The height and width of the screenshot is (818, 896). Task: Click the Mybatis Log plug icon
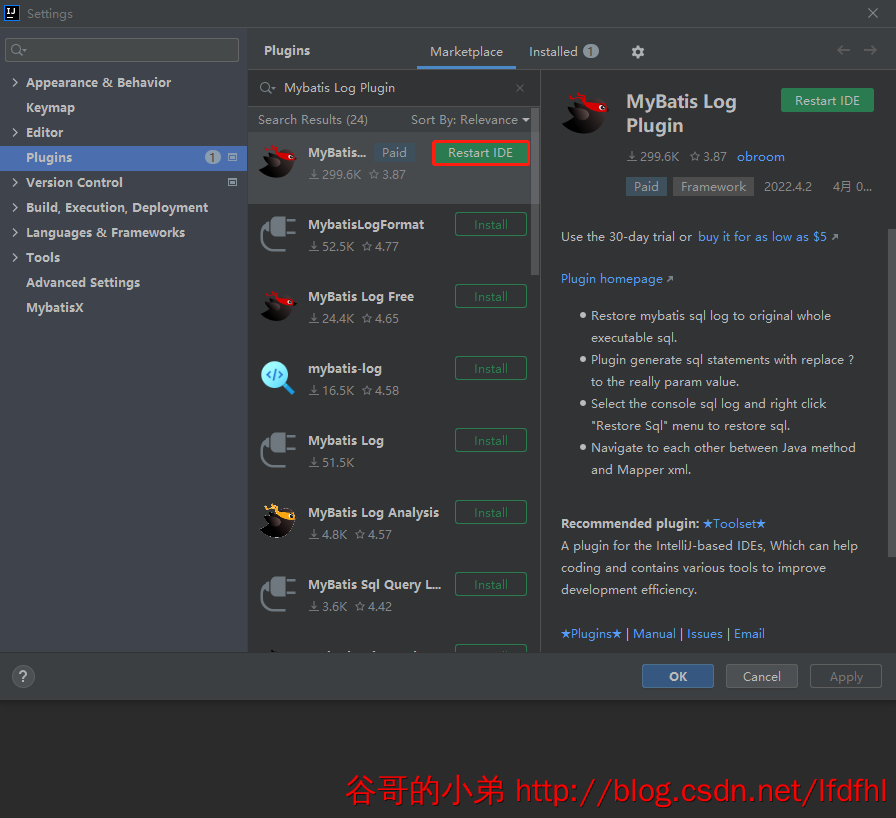278,450
